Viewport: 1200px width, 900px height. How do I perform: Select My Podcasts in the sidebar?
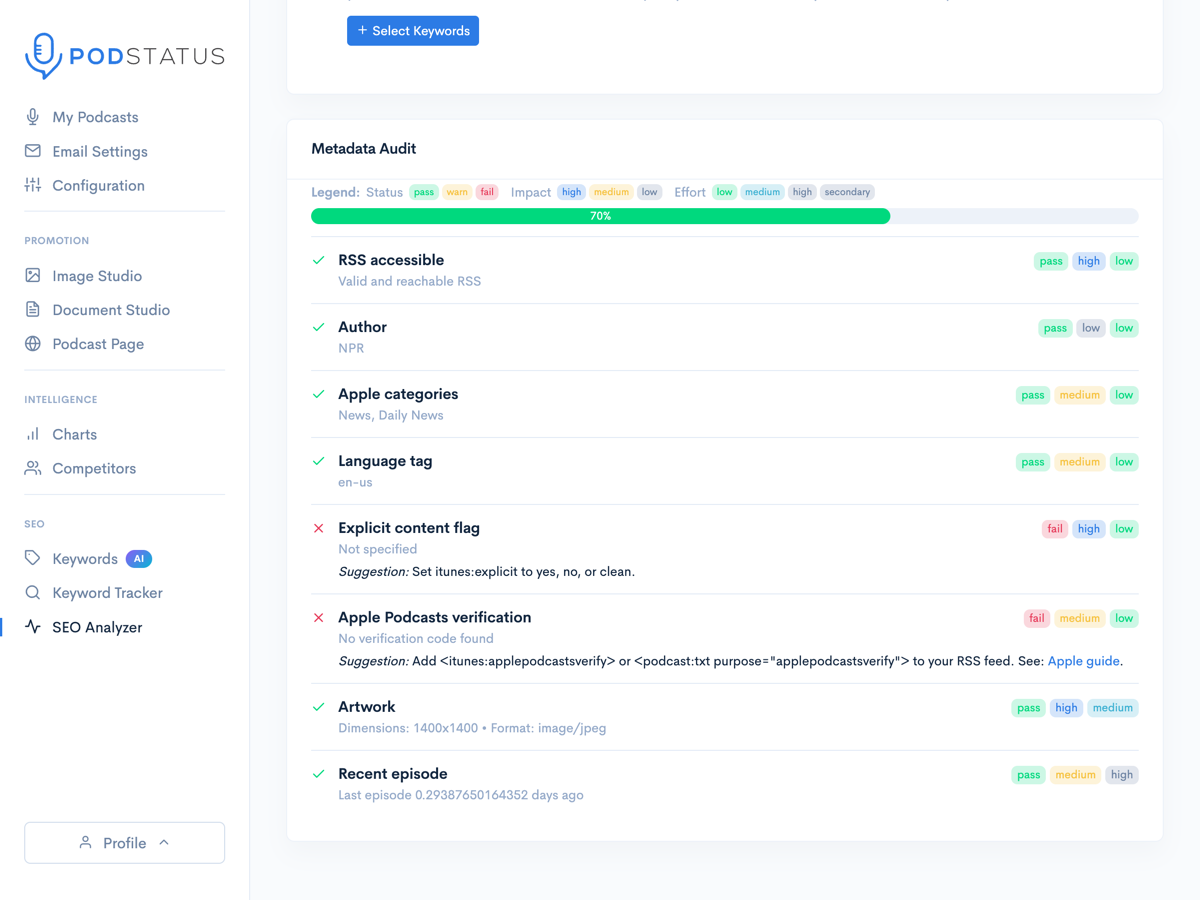pos(95,117)
